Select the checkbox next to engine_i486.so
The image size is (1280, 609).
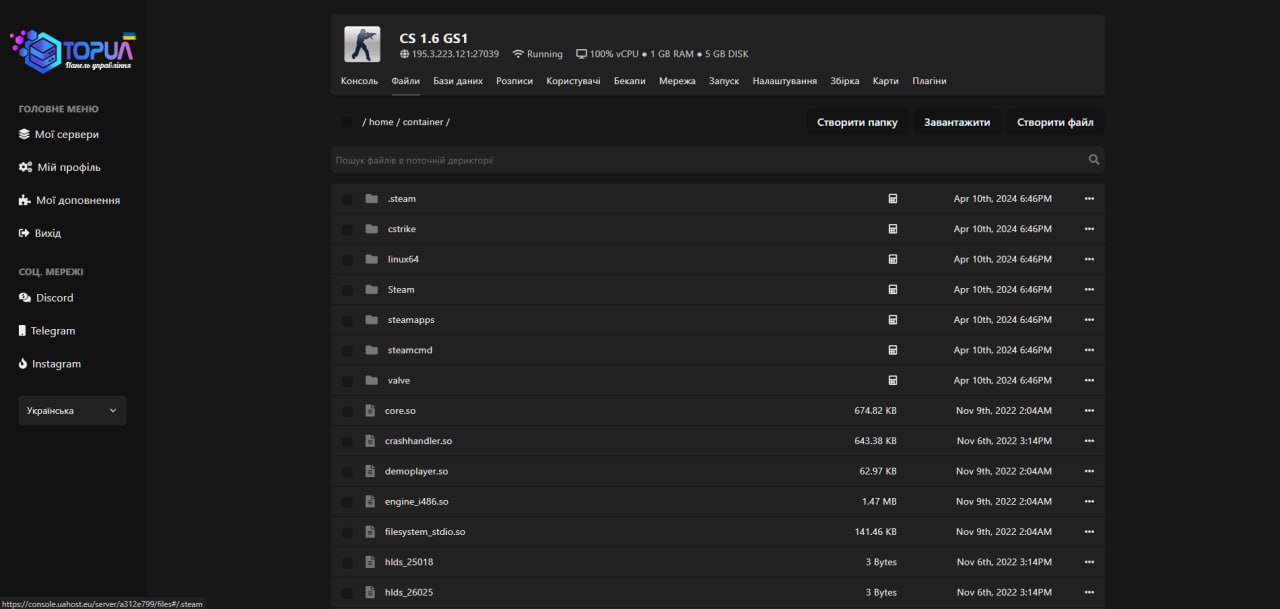coord(347,502)
